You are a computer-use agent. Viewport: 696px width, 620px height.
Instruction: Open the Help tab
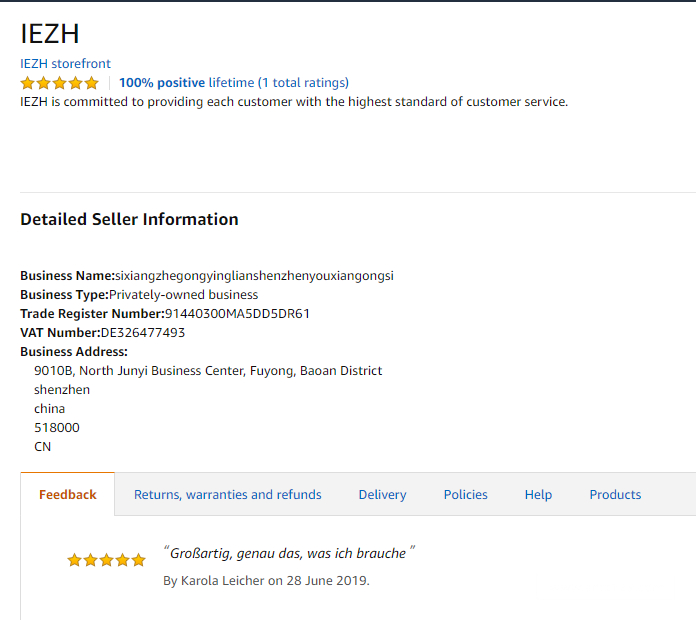click(538, 494)
